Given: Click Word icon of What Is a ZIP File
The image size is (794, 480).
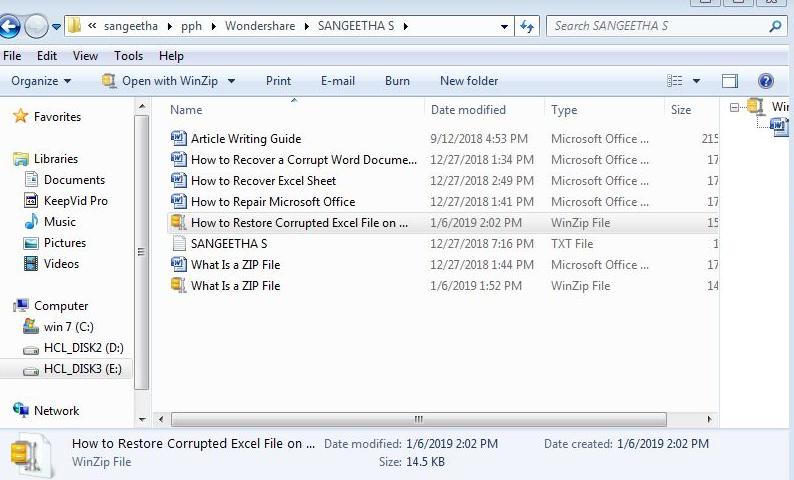Looking at the screenshot, I should [178, 264].
